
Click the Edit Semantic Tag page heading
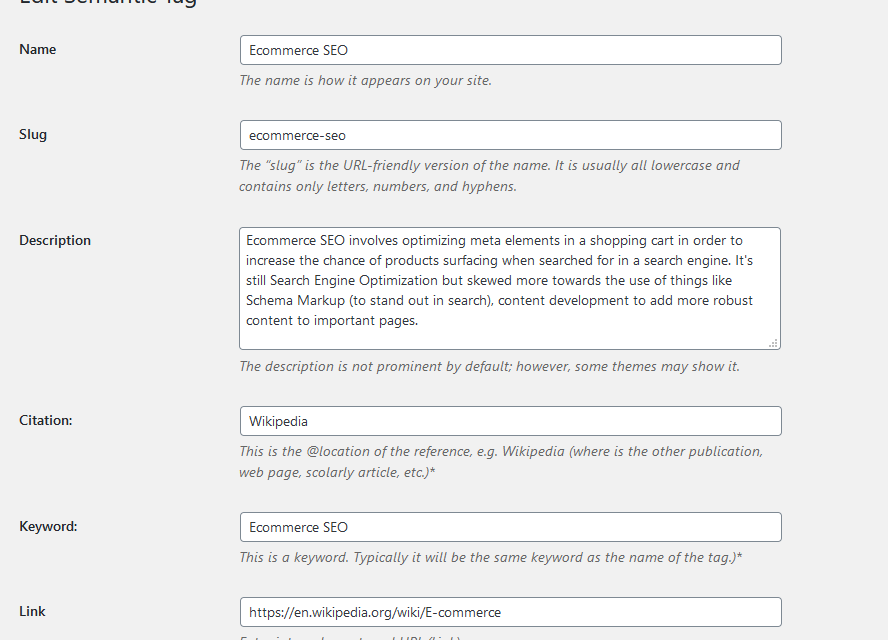108,3
